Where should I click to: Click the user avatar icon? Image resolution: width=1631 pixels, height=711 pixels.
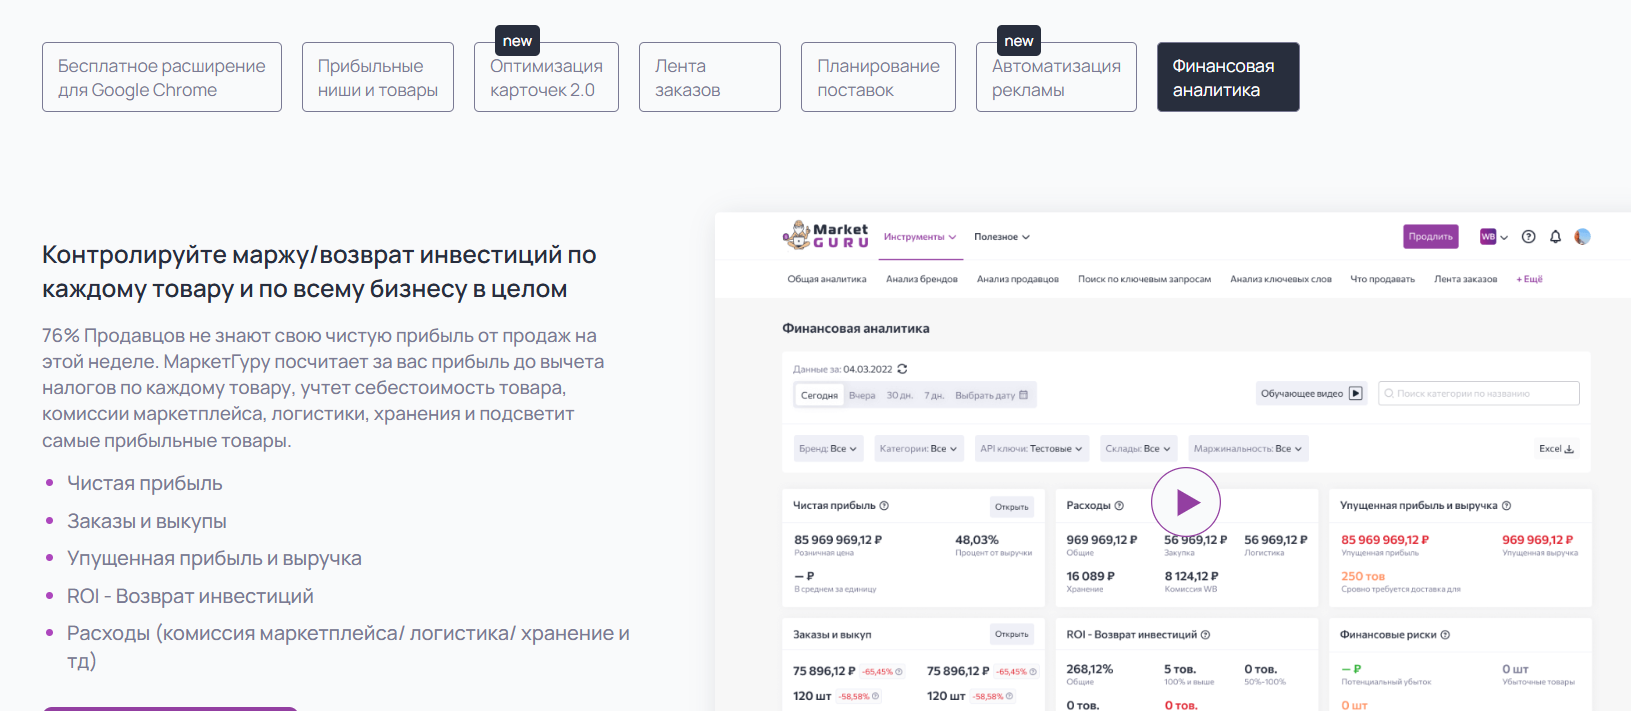click(1582, 237)
